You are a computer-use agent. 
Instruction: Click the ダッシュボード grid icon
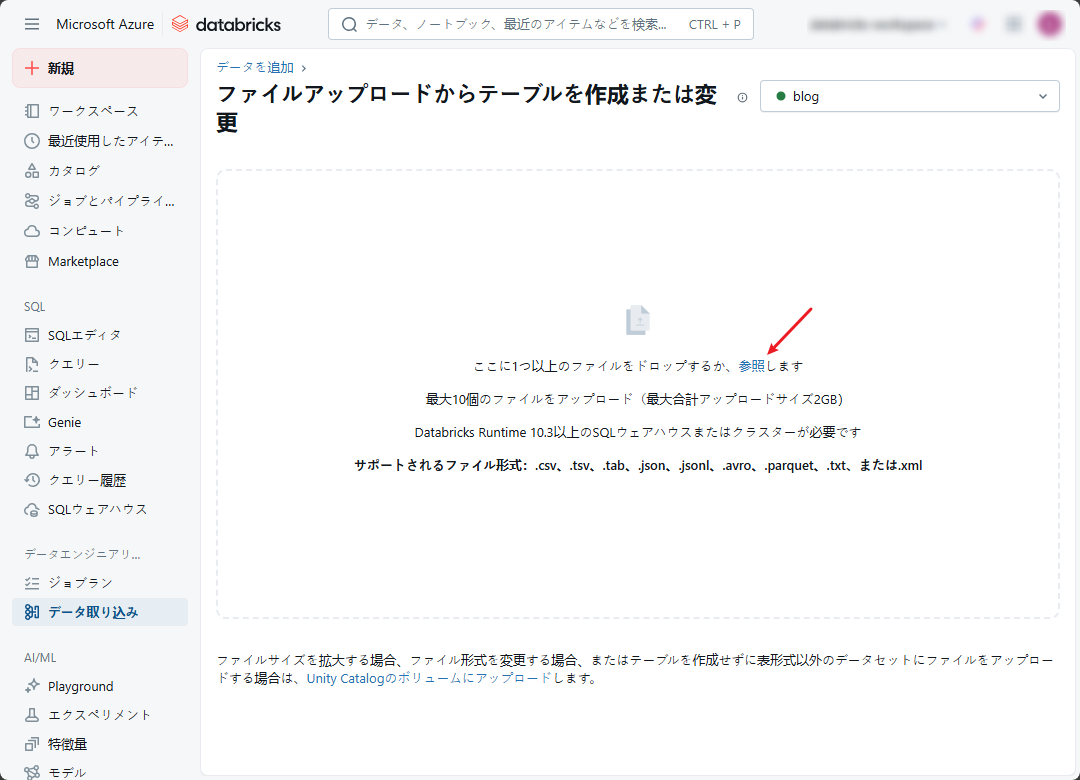32,393
